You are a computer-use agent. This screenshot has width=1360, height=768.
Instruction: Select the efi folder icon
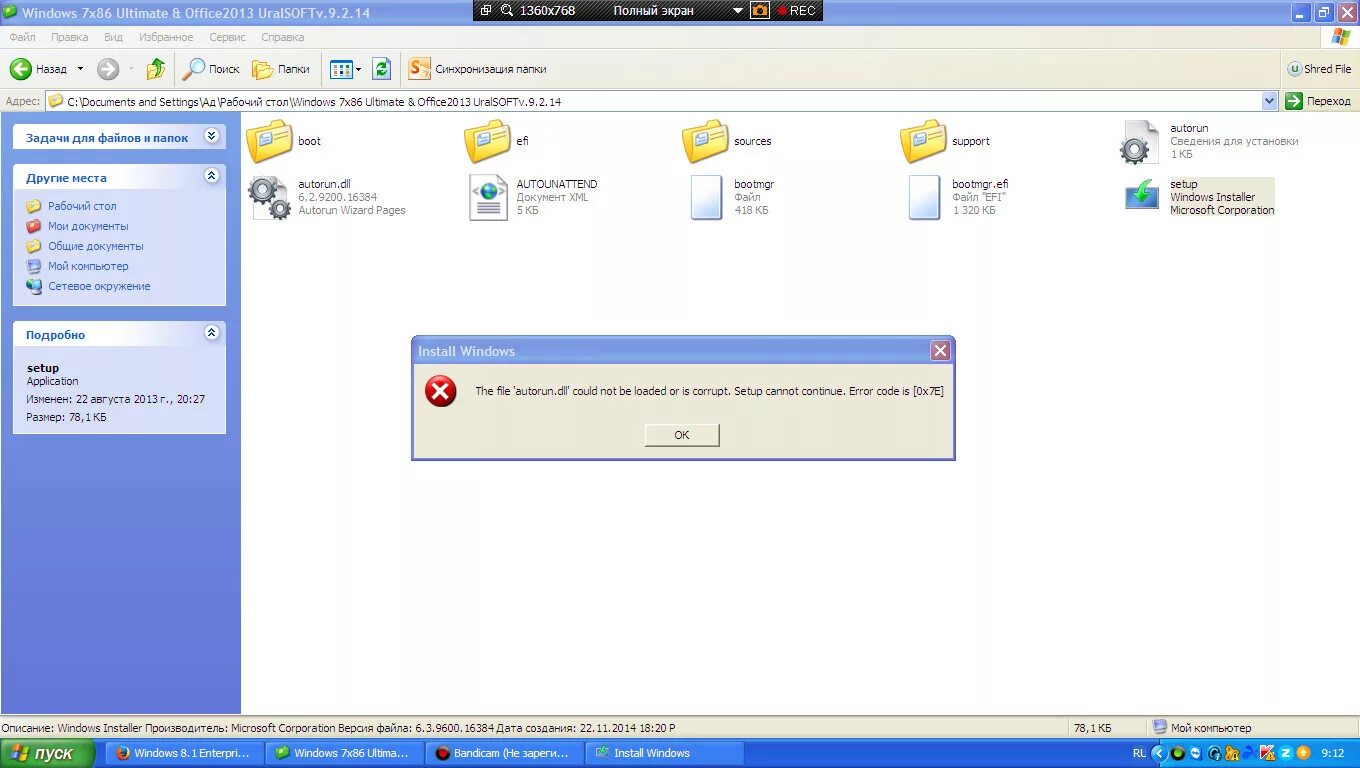[x=487, y=141]
